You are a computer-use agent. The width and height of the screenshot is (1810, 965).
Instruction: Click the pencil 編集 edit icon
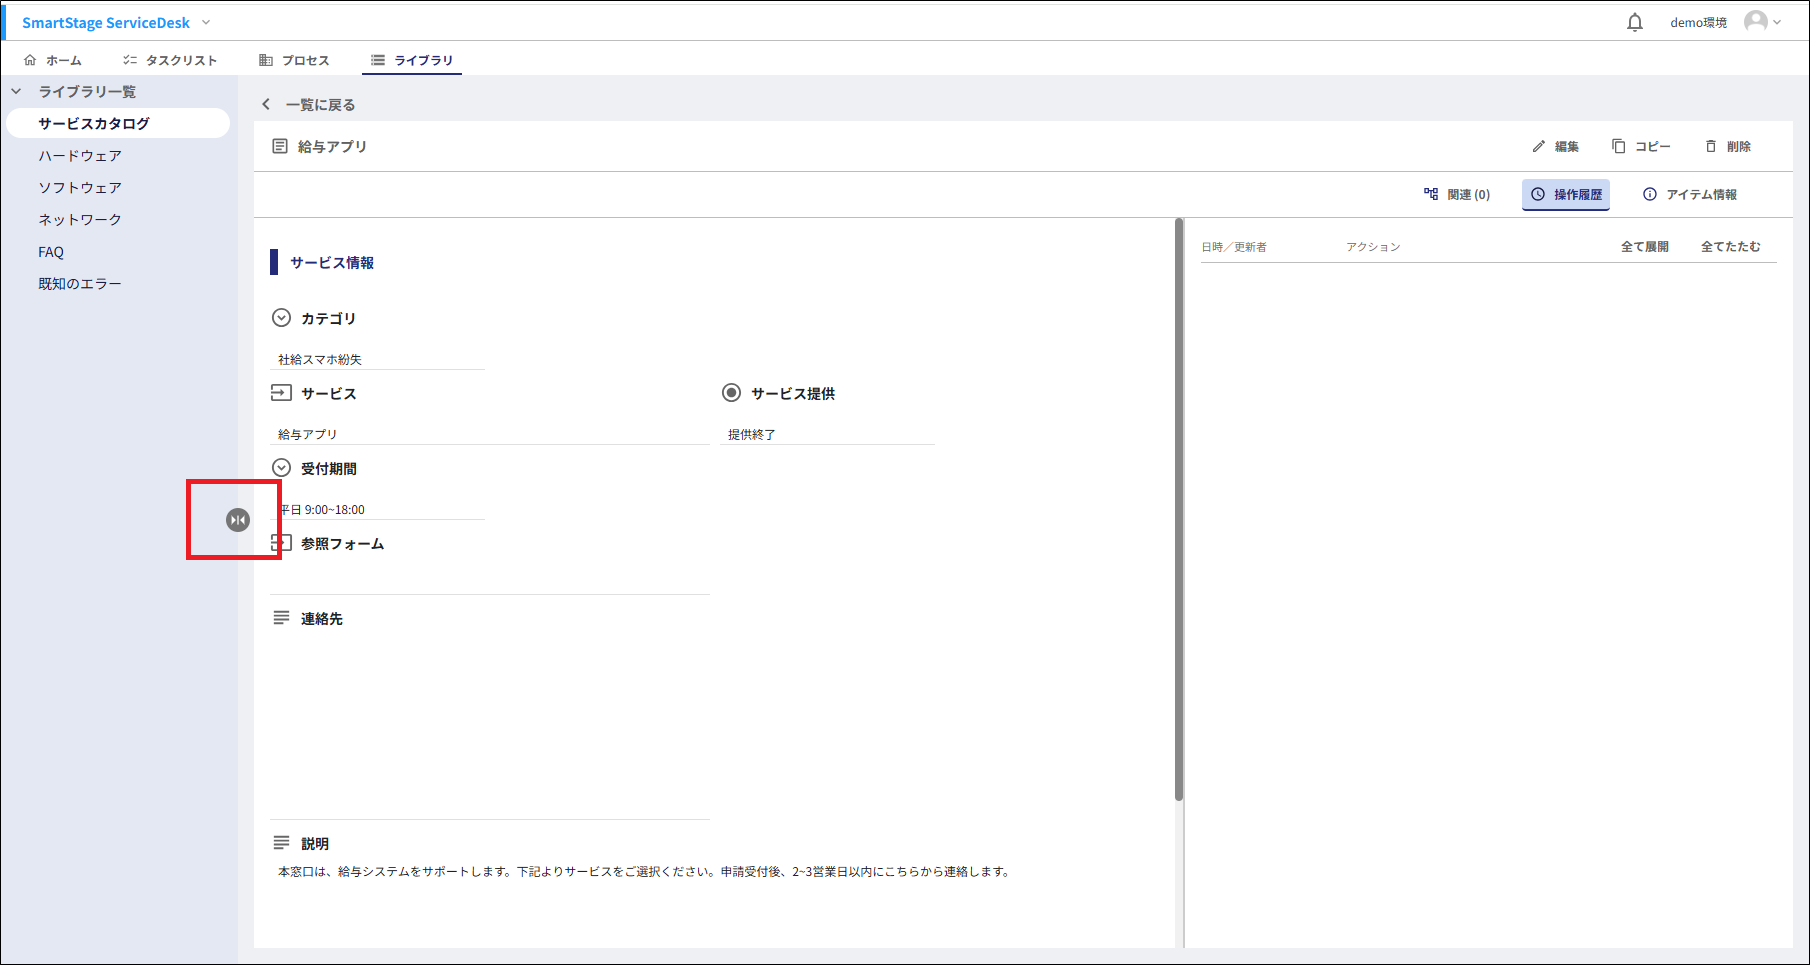click(x=1539, y=146)
